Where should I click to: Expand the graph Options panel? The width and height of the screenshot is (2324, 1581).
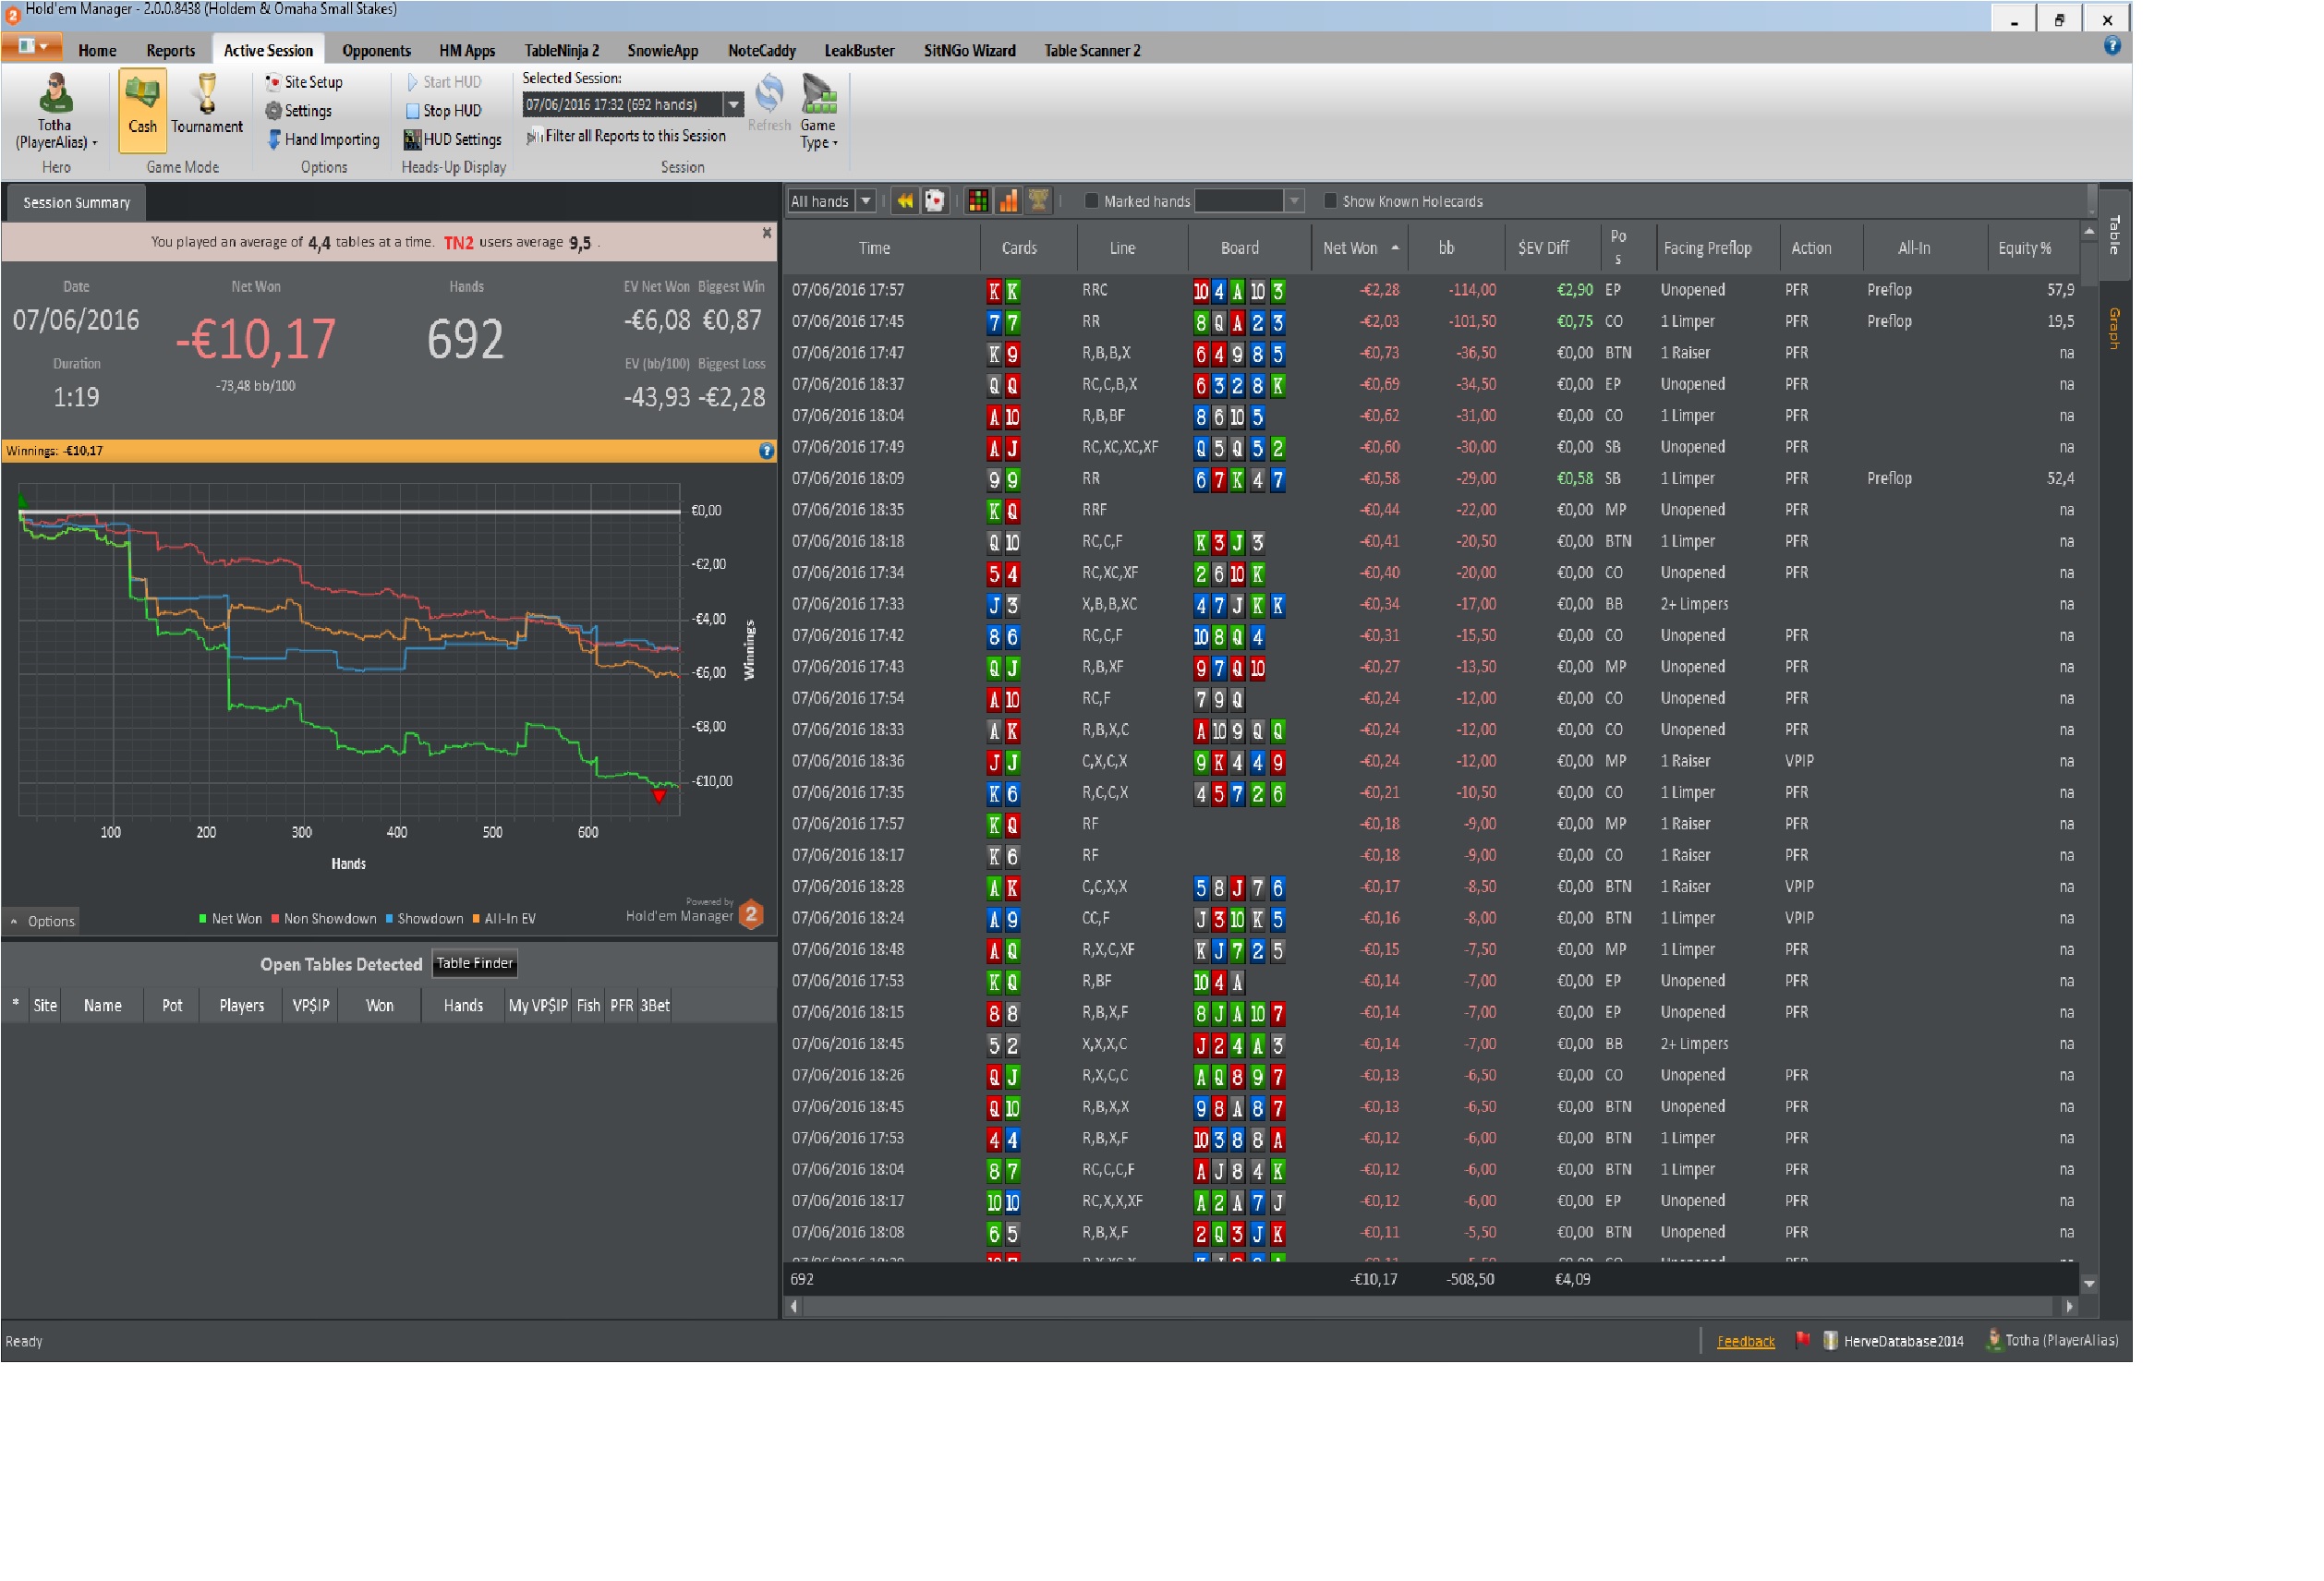coord(41,921)
